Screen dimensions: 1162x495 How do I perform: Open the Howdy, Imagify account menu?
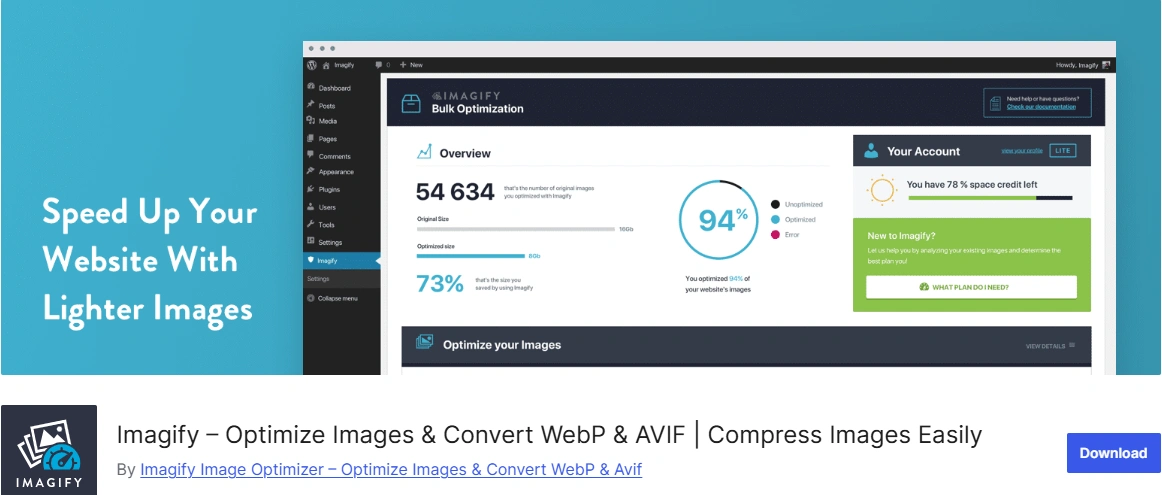pyautogui.click(x=1083, y=65)
